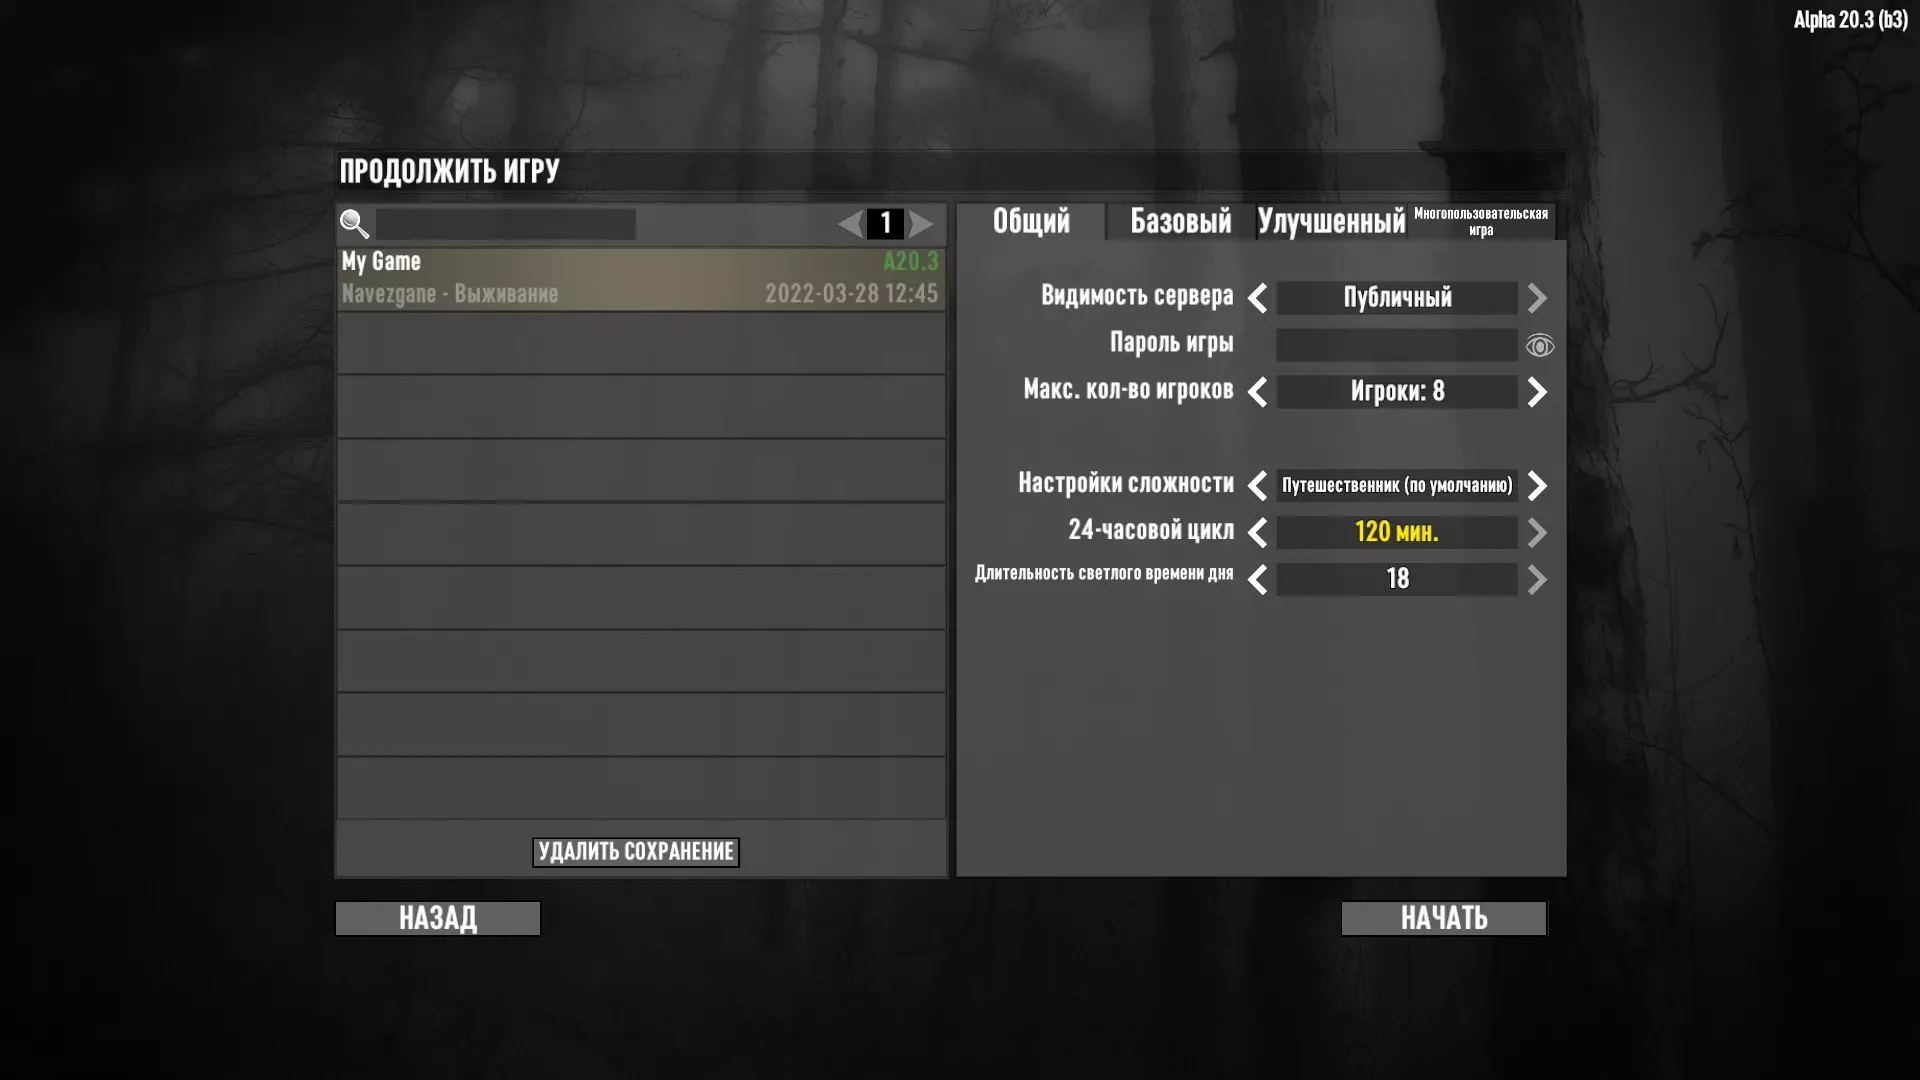
Task: Click the magnifying glass search icon
Action: click(x=354, y=224)
